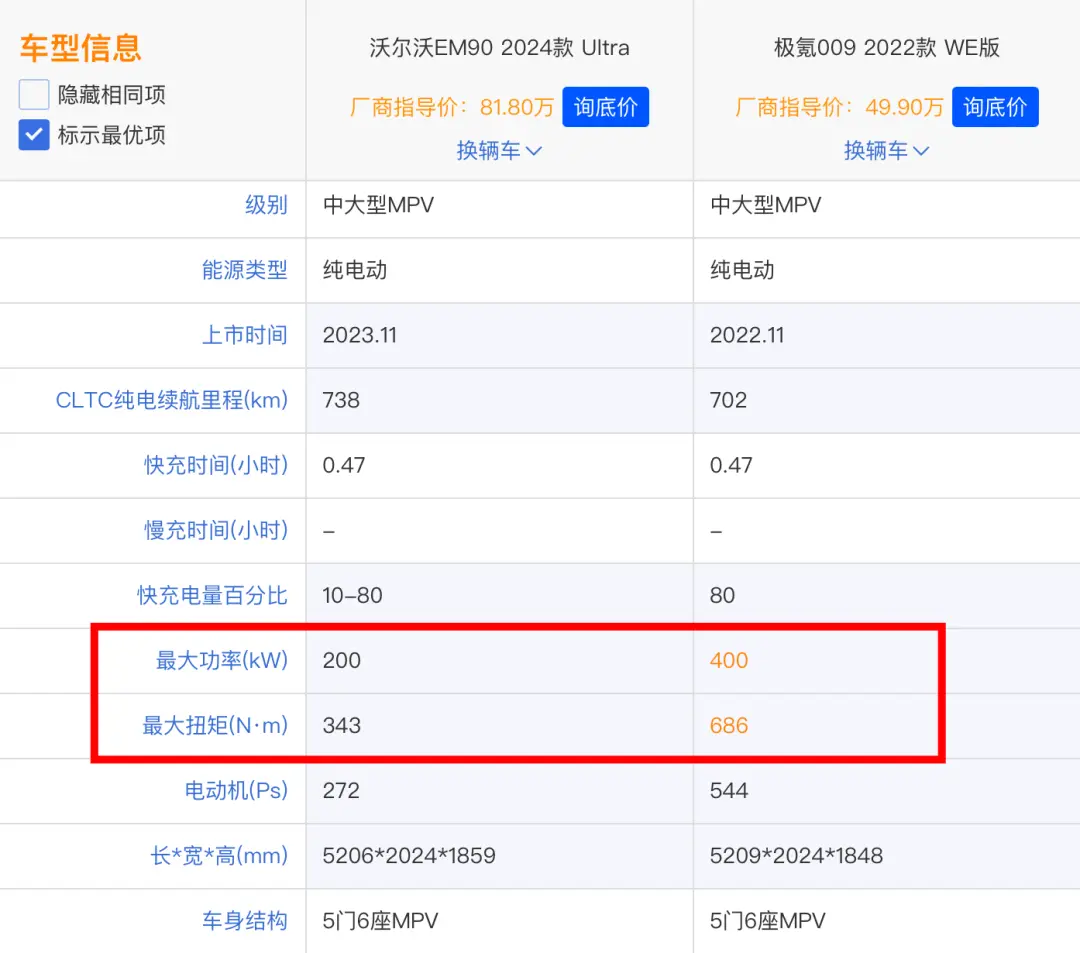Click the 快充时间(小时) row label
This screenshot has height=953, width=1080.
[x=216, y=465]
